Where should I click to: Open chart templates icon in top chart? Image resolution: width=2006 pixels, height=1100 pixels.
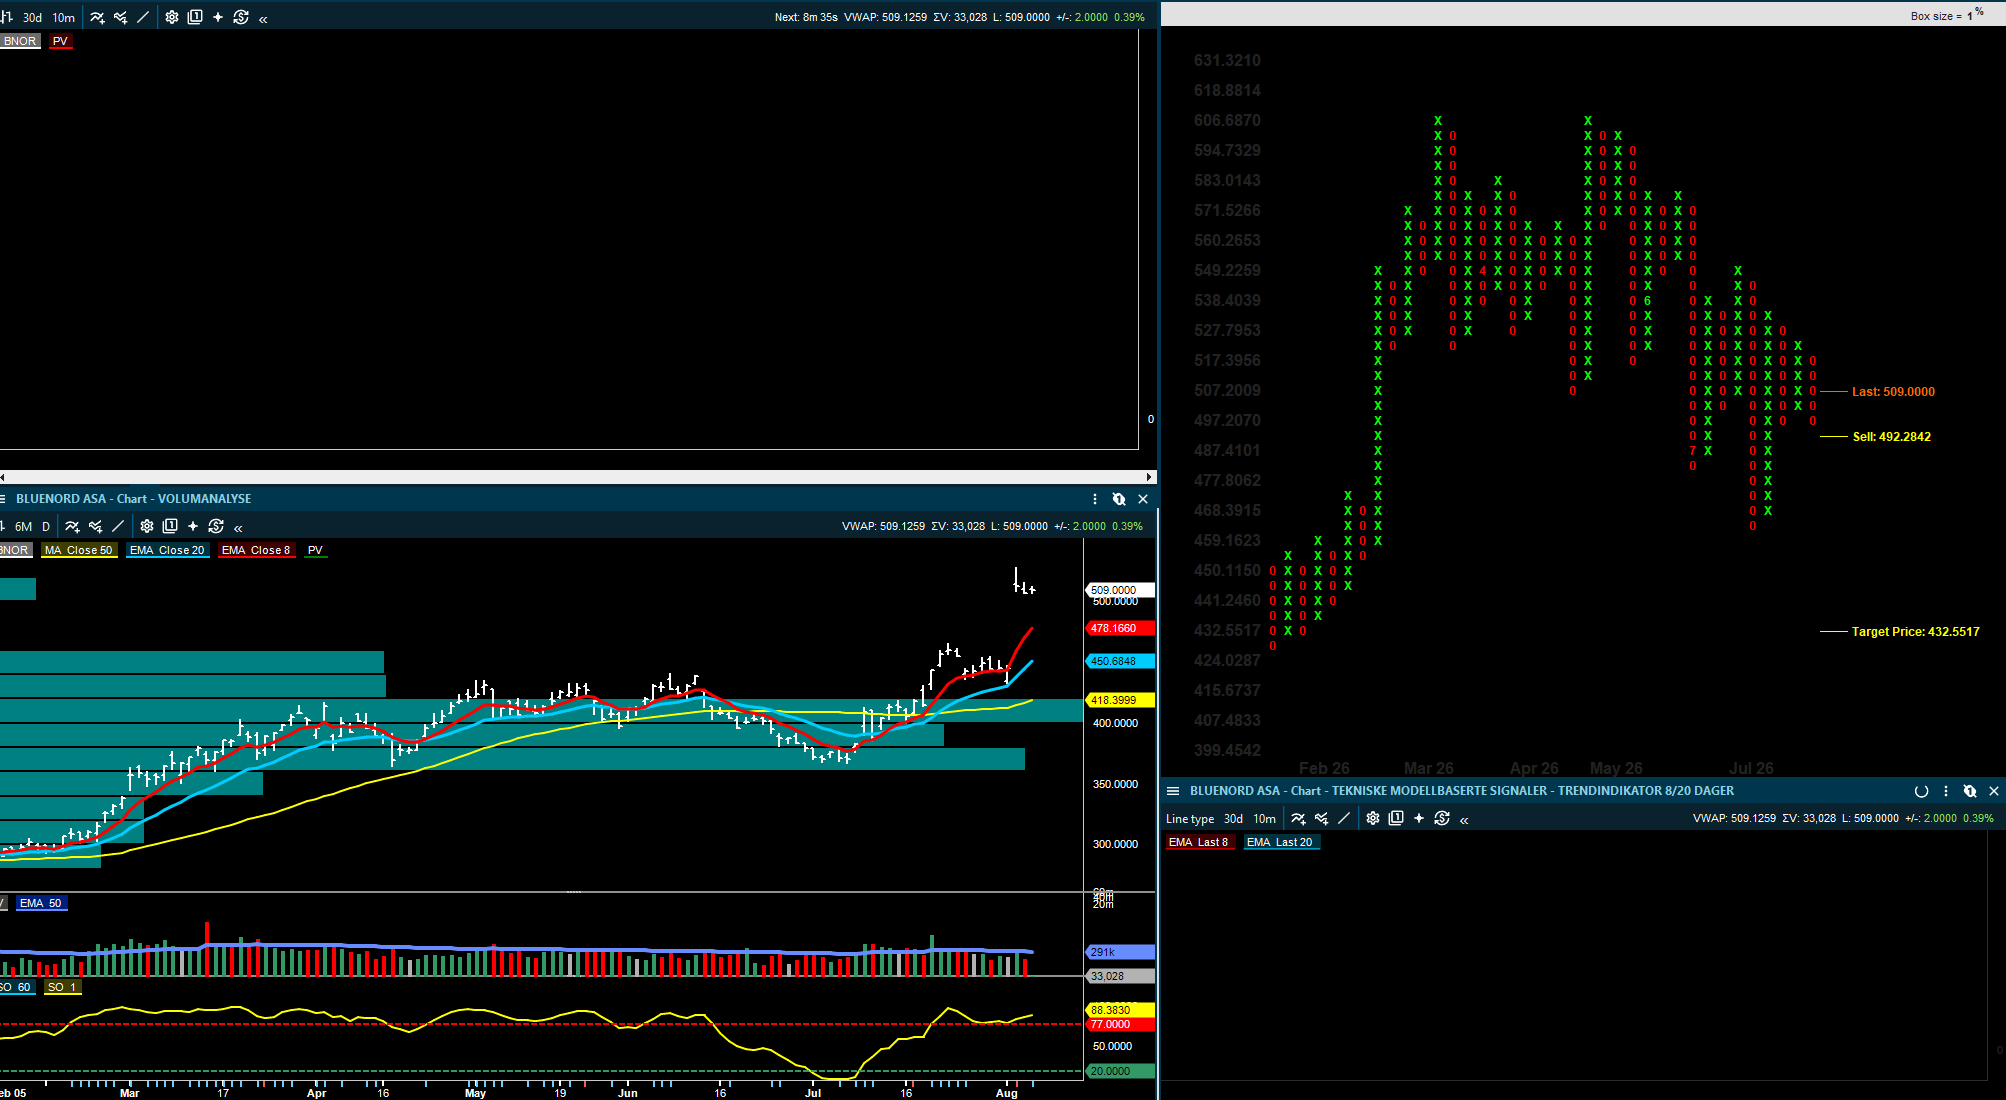pos(195,17)
